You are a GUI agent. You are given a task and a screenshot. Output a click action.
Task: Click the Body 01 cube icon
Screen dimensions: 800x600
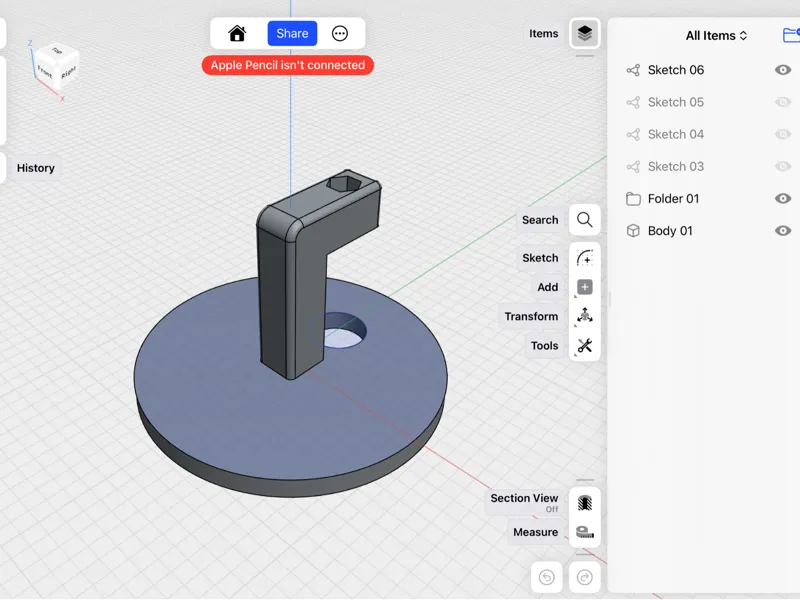633,231
